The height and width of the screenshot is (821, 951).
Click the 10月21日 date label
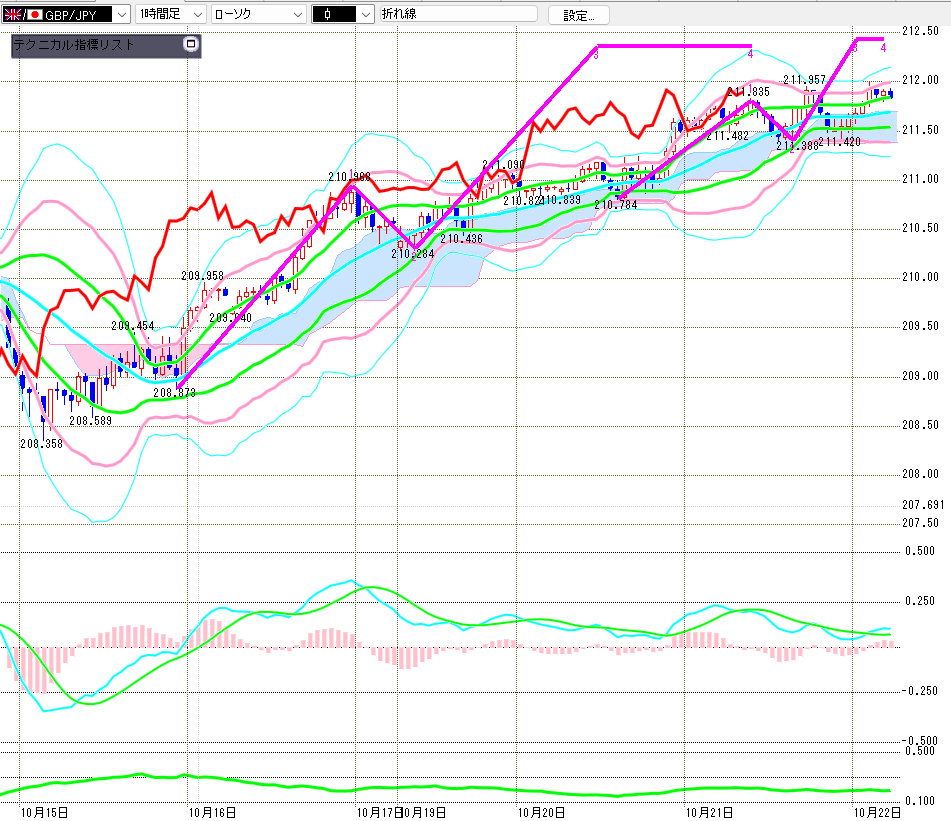click(x=709, y=813)
